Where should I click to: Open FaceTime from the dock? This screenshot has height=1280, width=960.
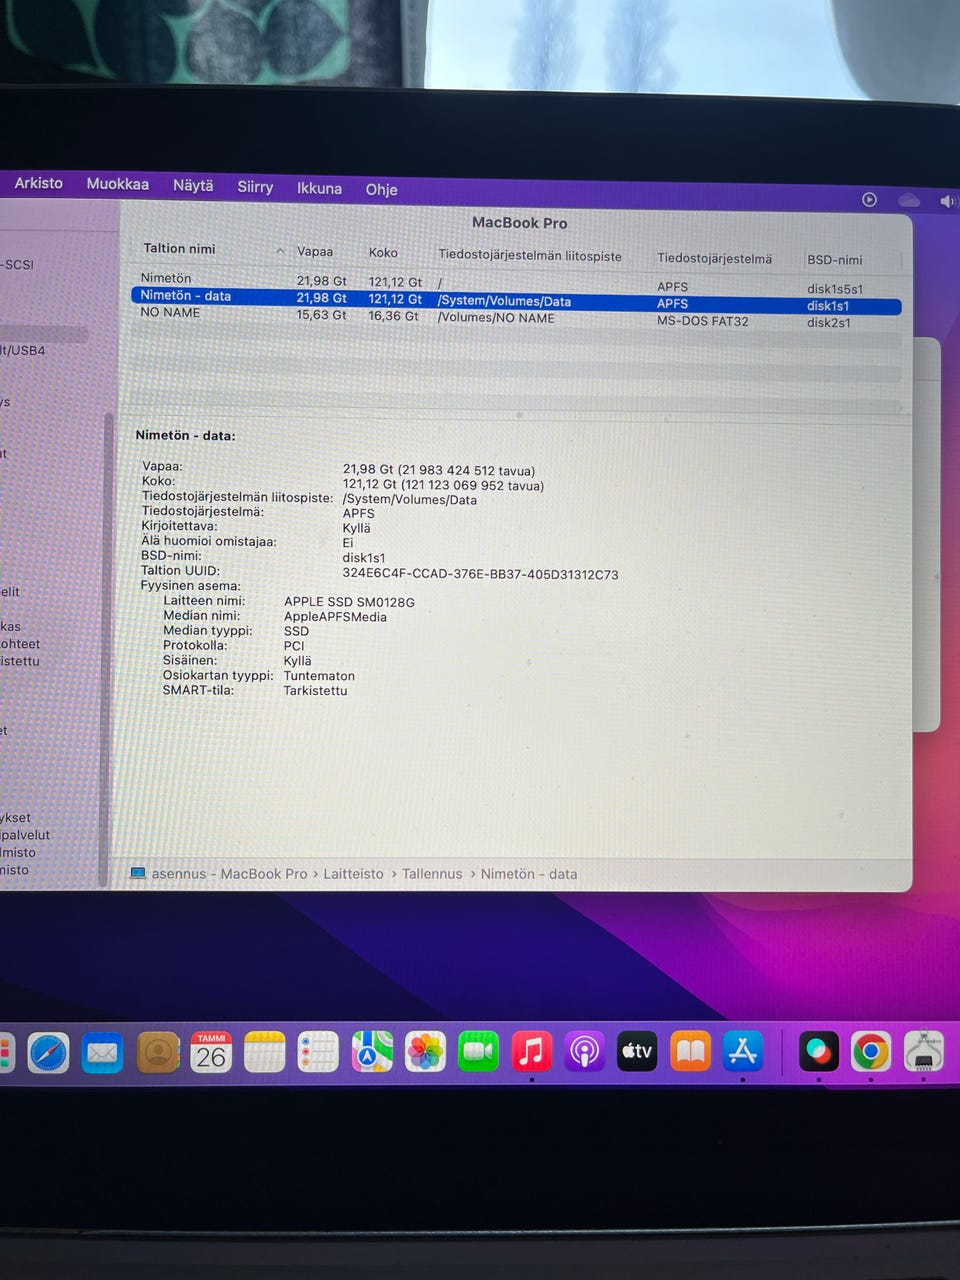(478, 1052)
